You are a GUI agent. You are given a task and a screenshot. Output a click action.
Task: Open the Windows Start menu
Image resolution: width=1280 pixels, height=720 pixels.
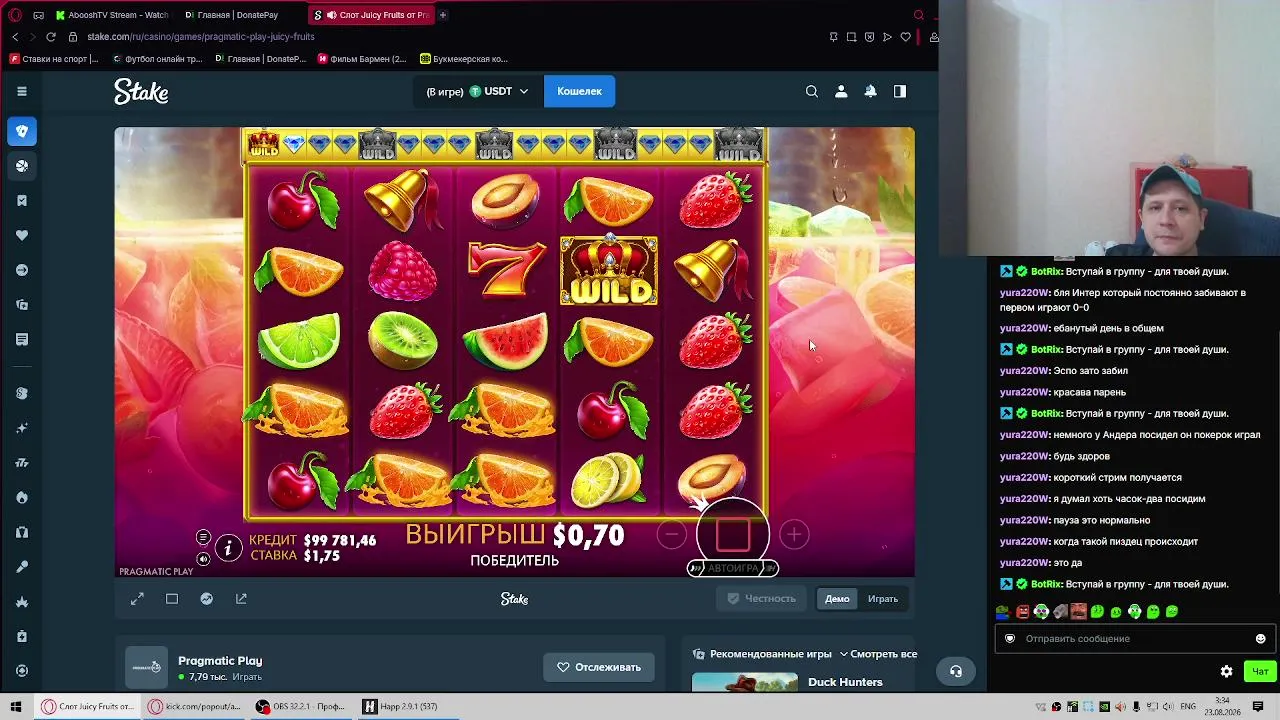coord(17,706)
